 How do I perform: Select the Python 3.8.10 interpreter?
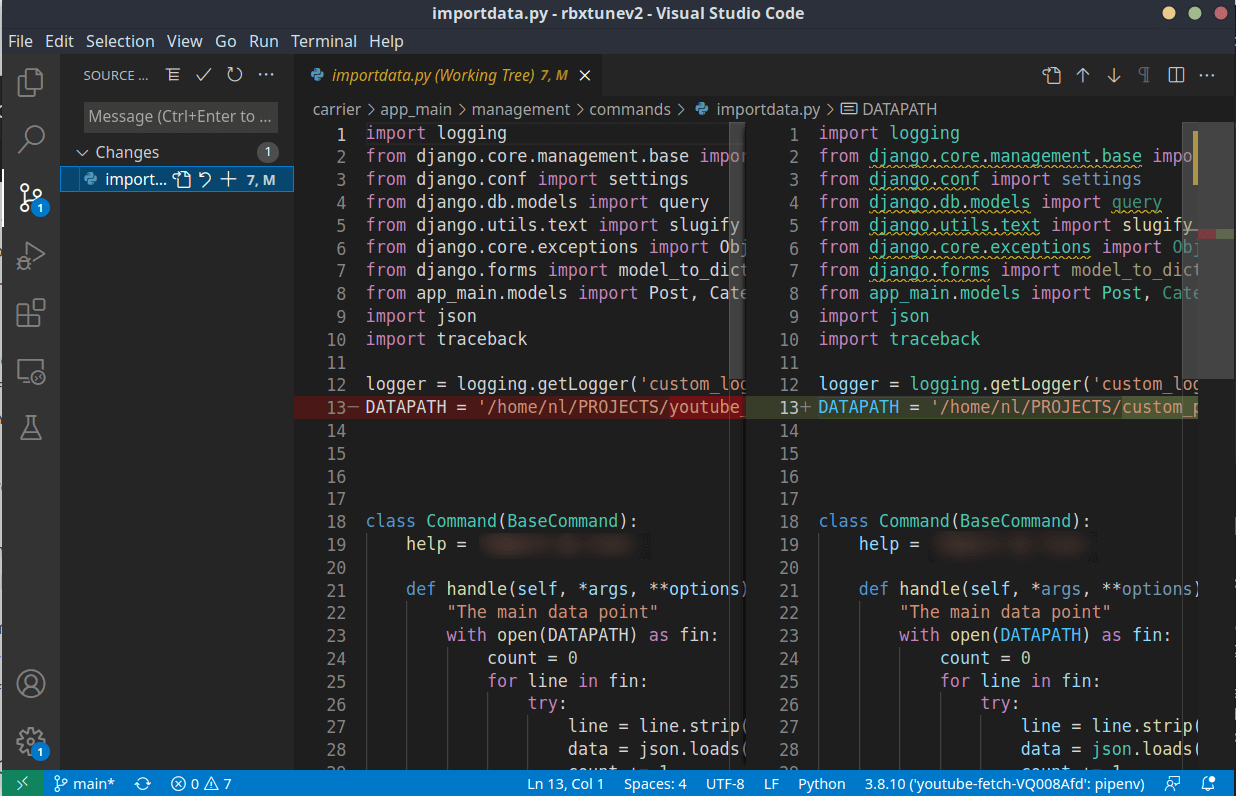(1003, 783)
